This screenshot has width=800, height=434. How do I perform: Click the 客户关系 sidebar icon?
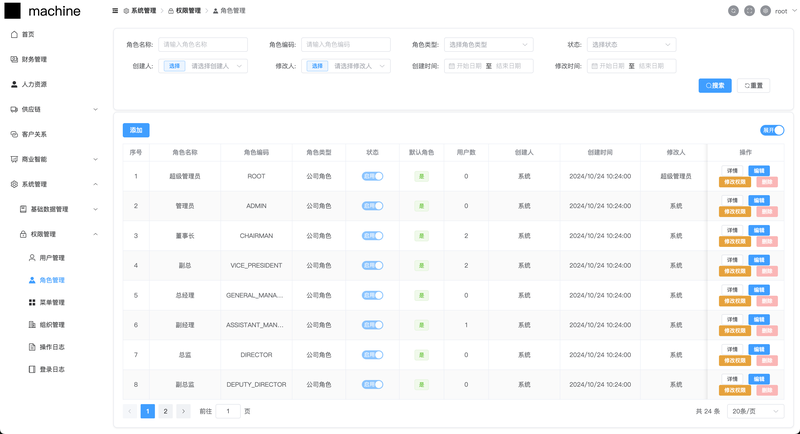[x=14, y=134]
